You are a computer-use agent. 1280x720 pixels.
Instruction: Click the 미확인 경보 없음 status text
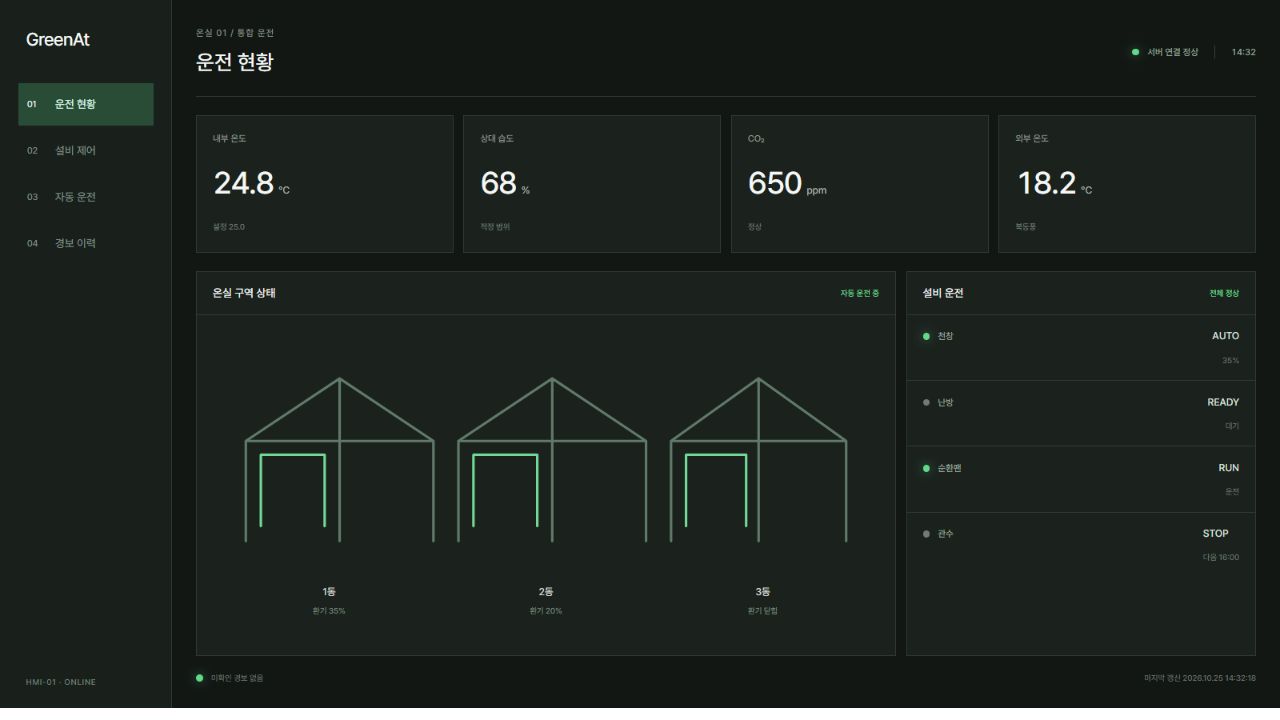(237, 678)
